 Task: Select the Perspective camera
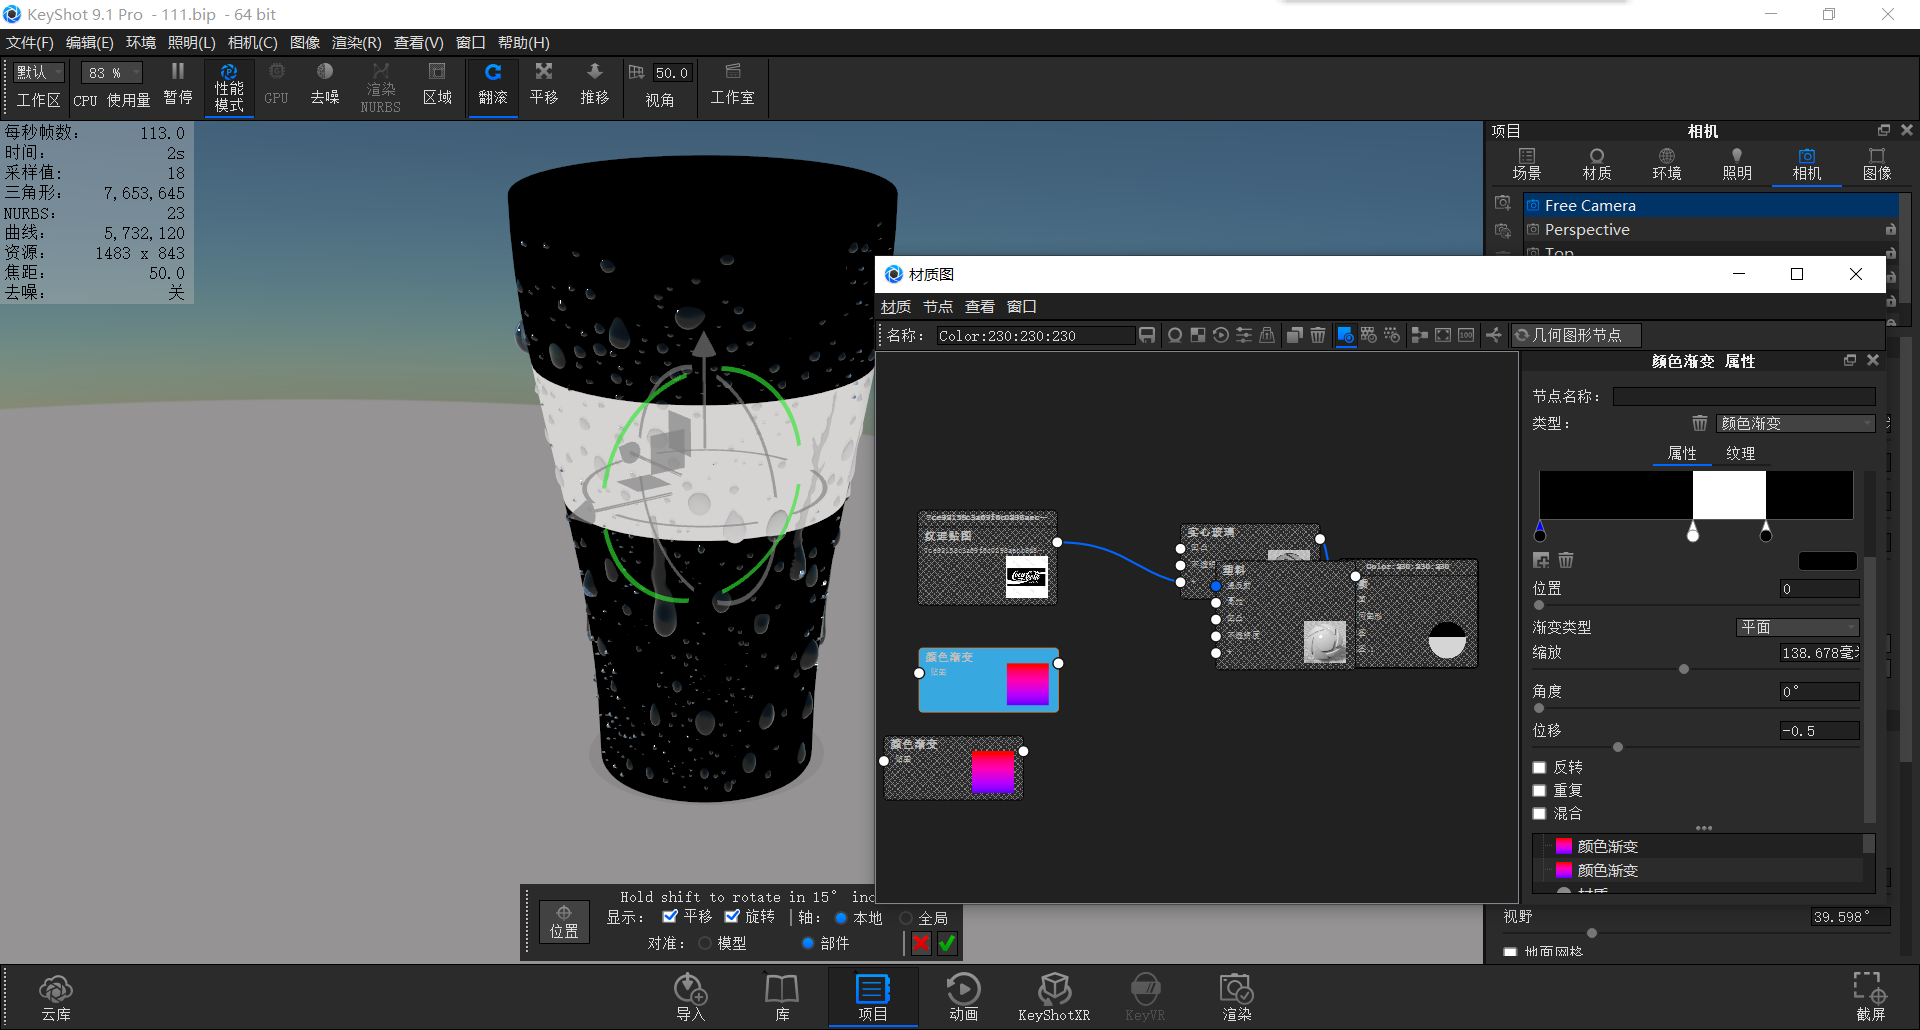coord(1588,229)
